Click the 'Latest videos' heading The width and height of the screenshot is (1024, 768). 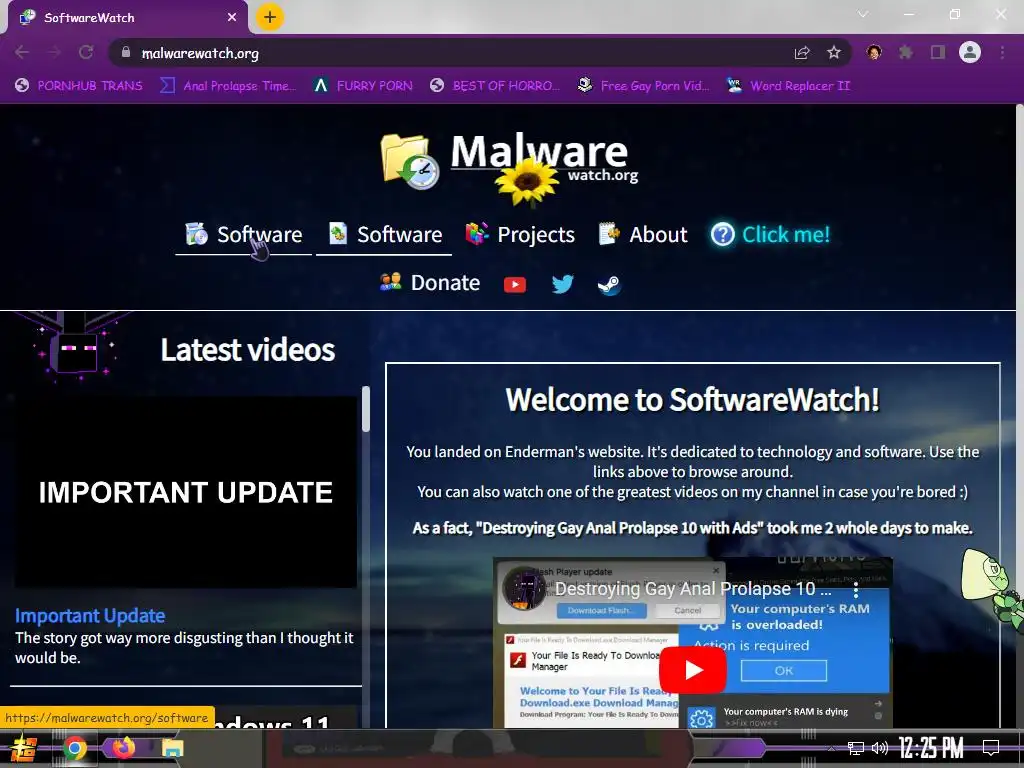(x=248, y=350)
